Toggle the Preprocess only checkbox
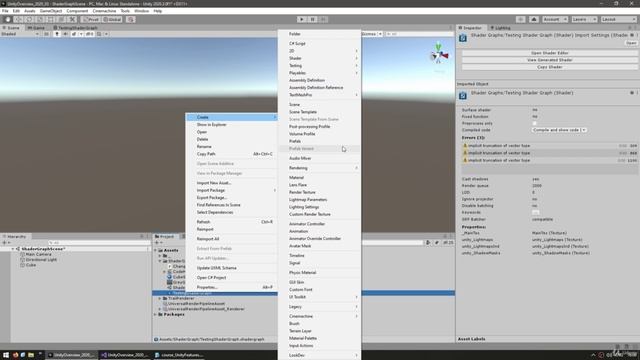 534,123
